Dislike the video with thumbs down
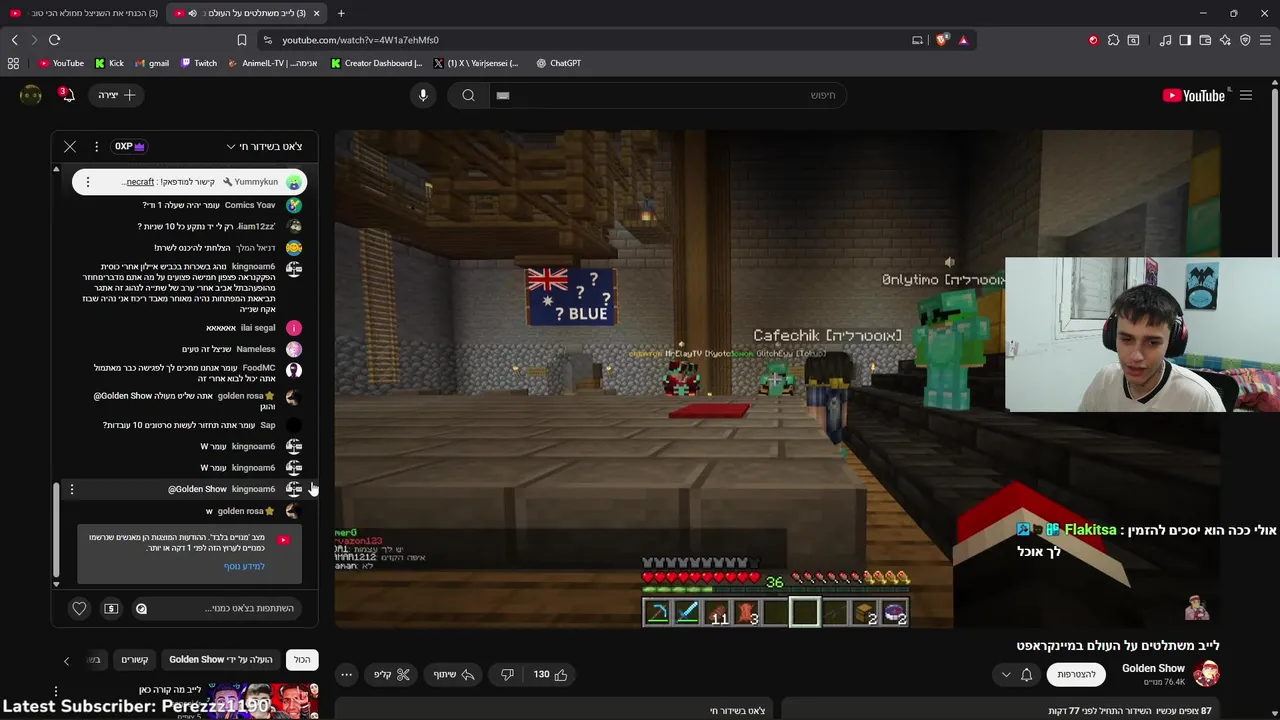The width and height of the screenshot is (1280, 720). [507, 674]
